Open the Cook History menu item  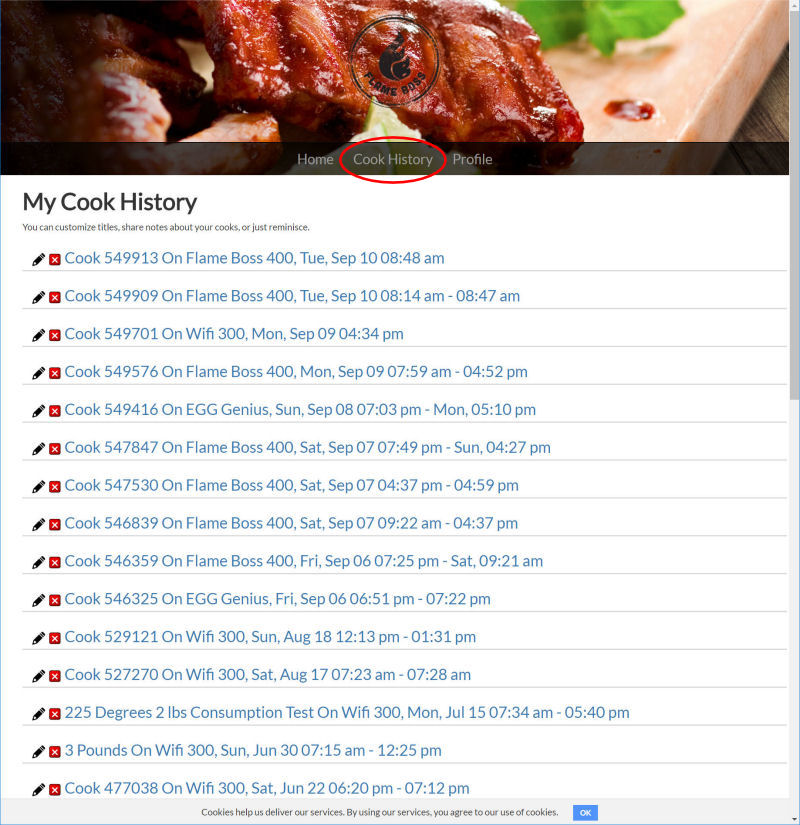pos(393,159)
